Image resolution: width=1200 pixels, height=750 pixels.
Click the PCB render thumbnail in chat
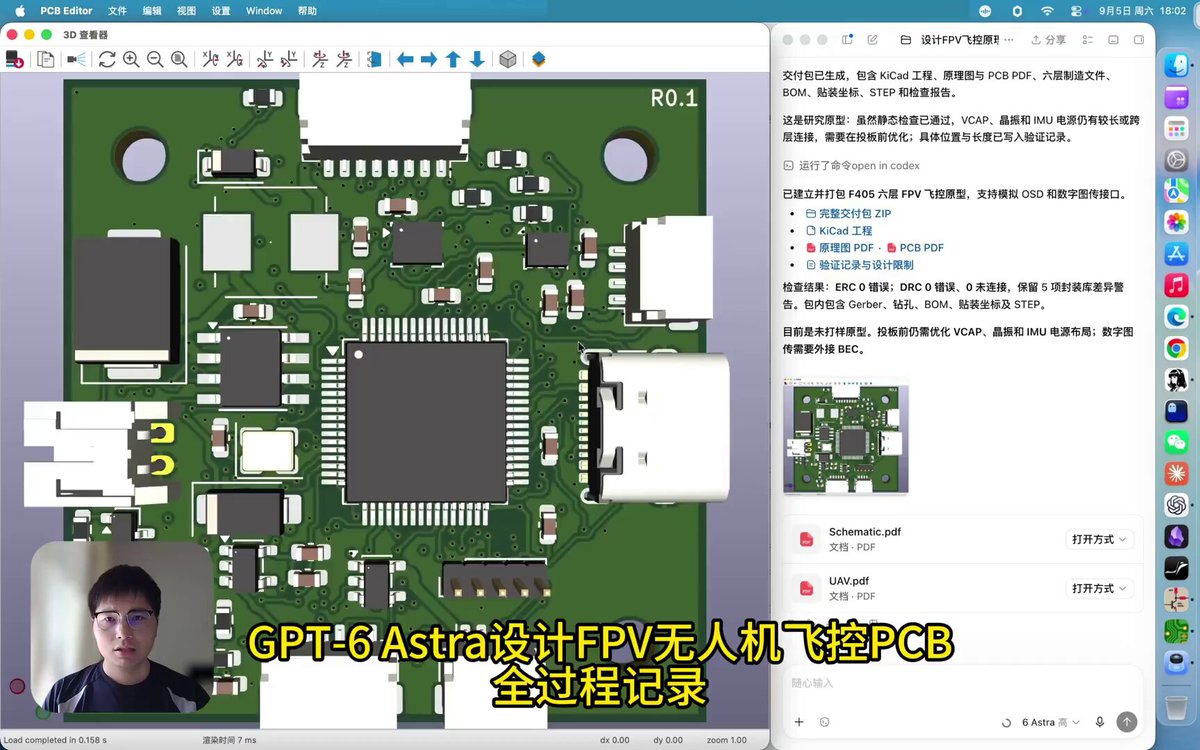pos(846,437)
